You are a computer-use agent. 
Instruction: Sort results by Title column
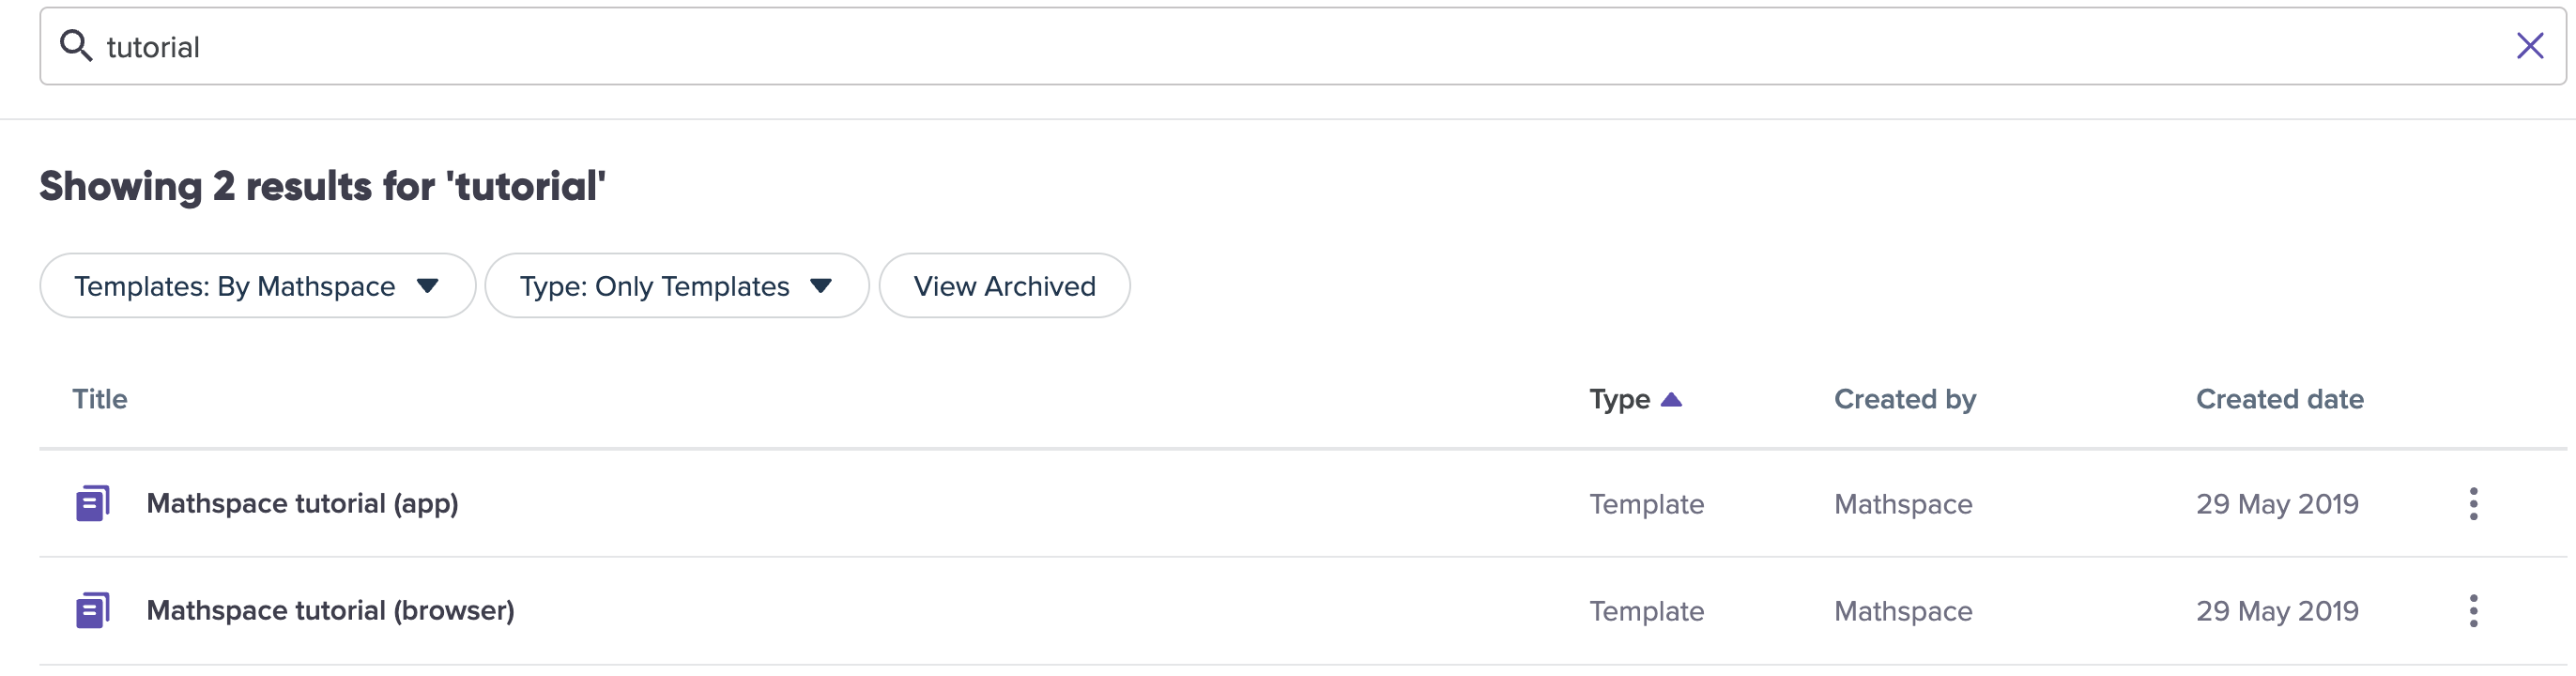click(x=100, y=399)
